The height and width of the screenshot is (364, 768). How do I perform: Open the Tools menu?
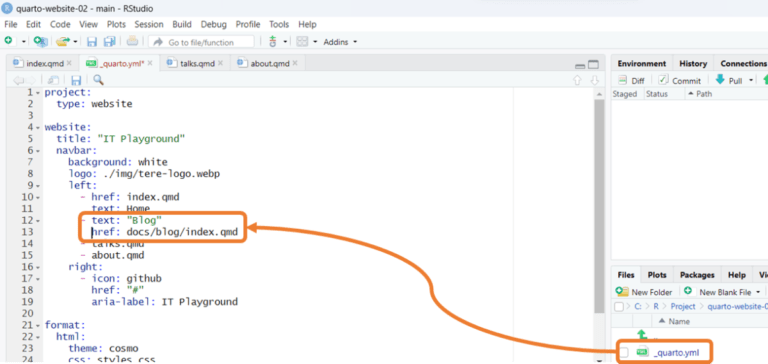(279, 24)
